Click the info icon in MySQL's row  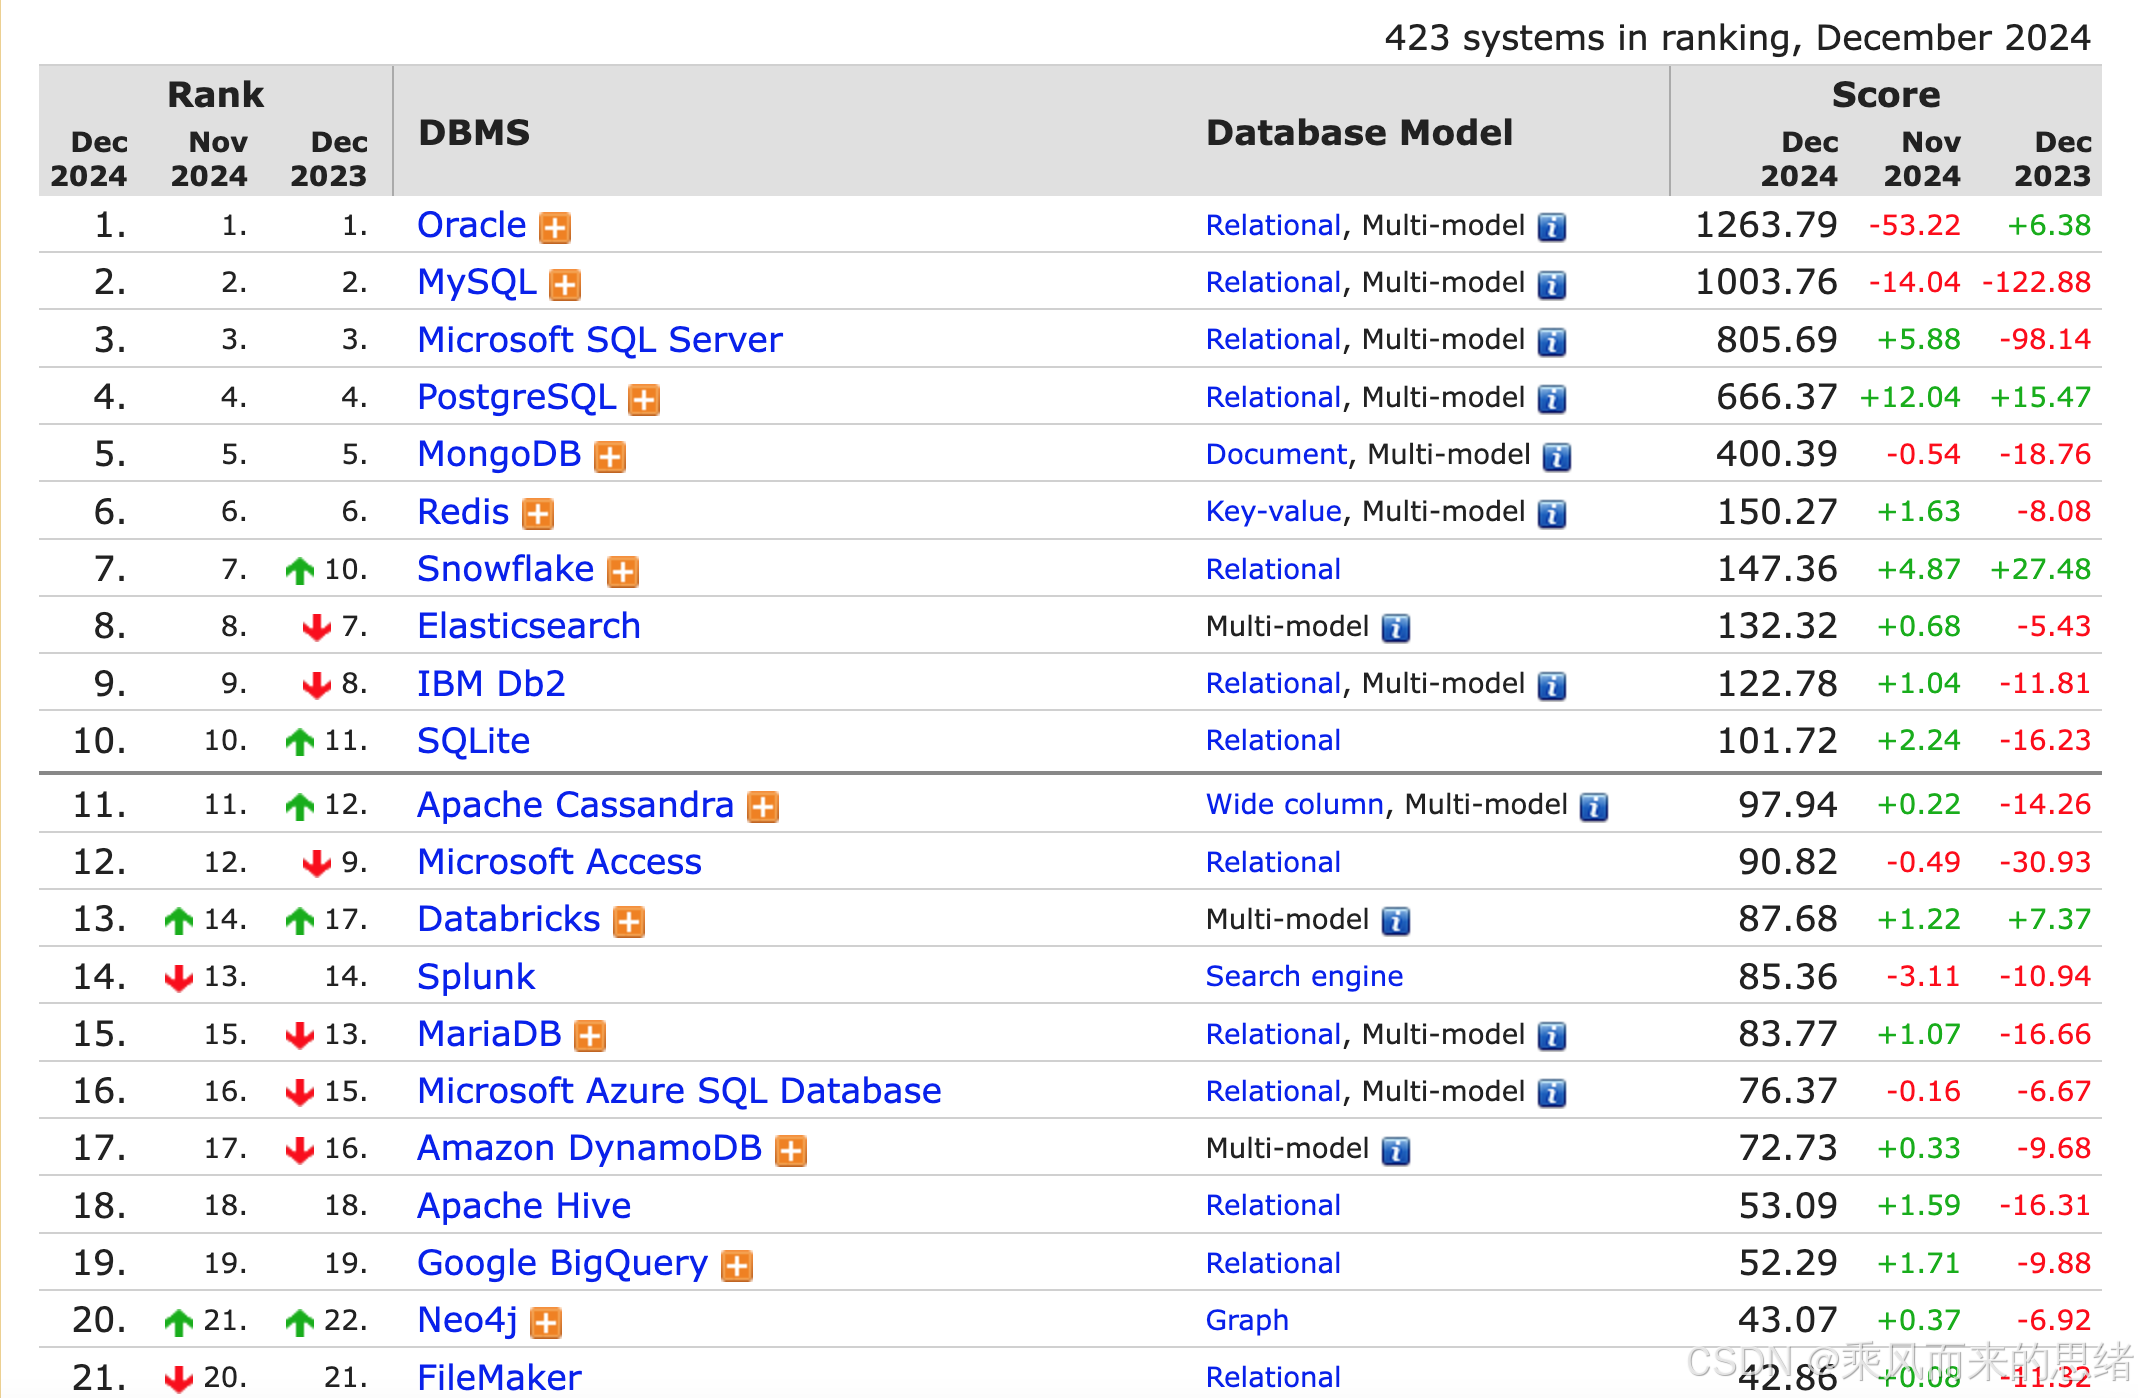coord(1551,285)
